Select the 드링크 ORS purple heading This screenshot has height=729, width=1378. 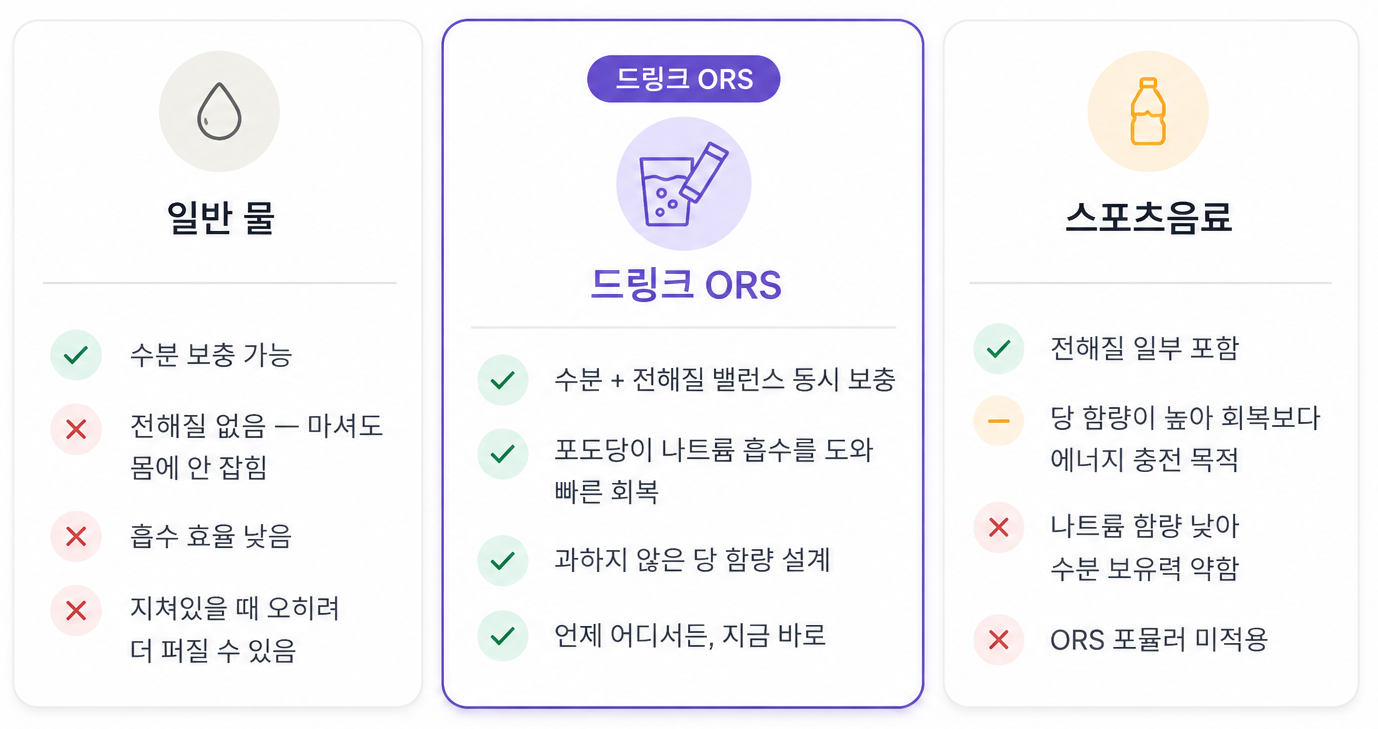pyautogui.click(x=685, y=286)
